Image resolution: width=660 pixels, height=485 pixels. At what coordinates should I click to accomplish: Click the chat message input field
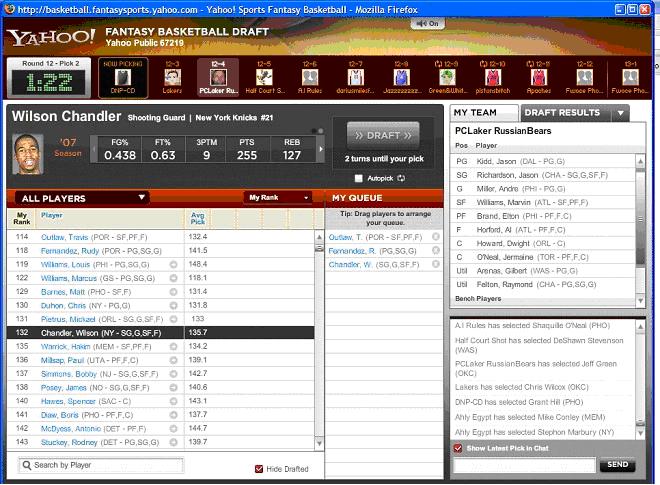[x=524, y=465]
